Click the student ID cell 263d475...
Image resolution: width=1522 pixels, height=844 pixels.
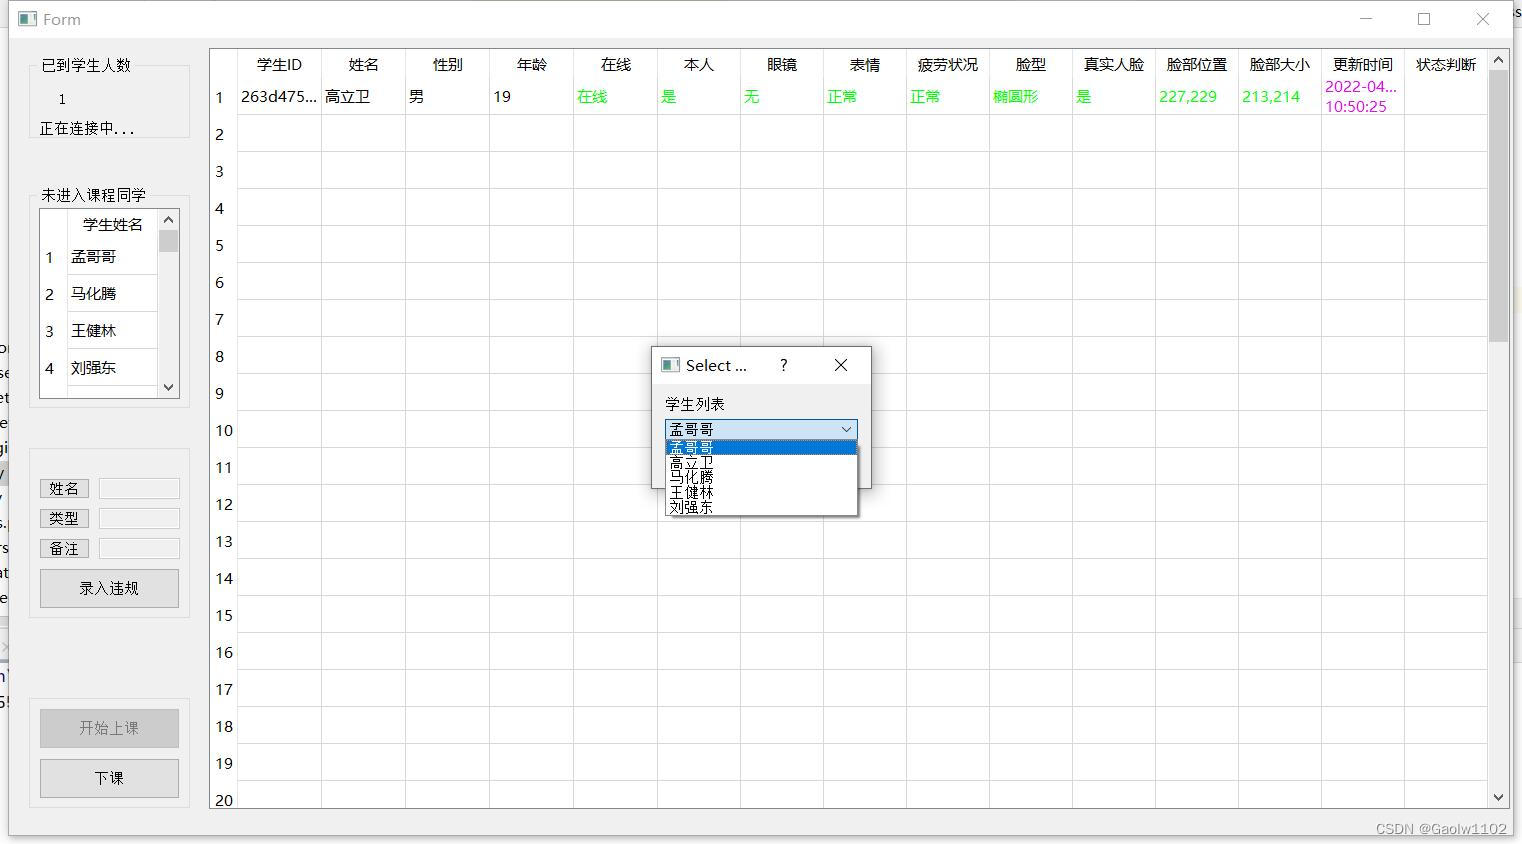tap(279, 97)
